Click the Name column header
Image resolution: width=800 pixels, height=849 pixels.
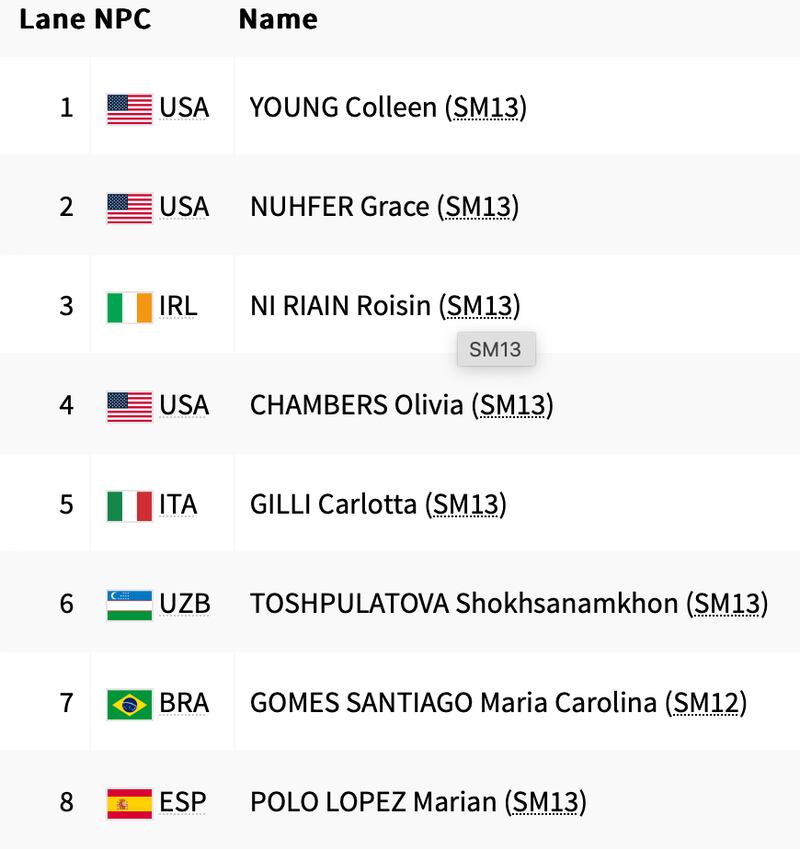[278, 19]
